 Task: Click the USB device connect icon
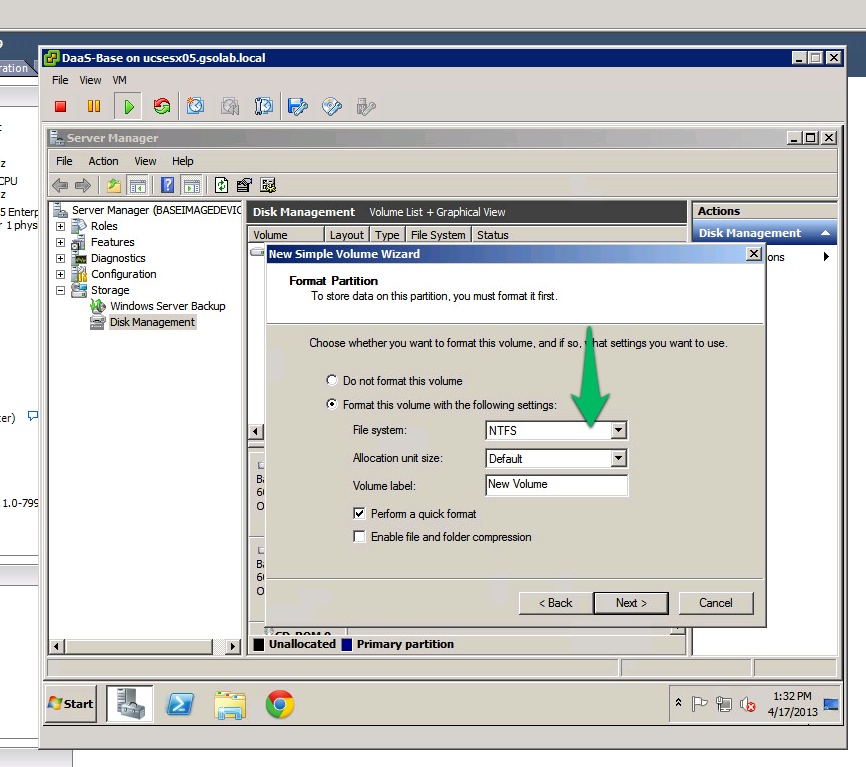366,106
